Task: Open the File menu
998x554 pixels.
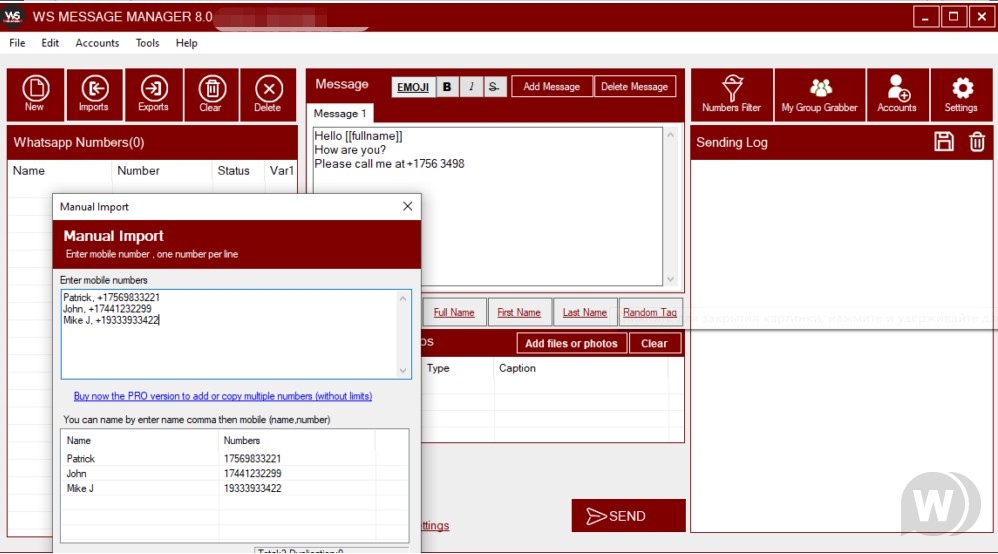Action: point(17,43)
